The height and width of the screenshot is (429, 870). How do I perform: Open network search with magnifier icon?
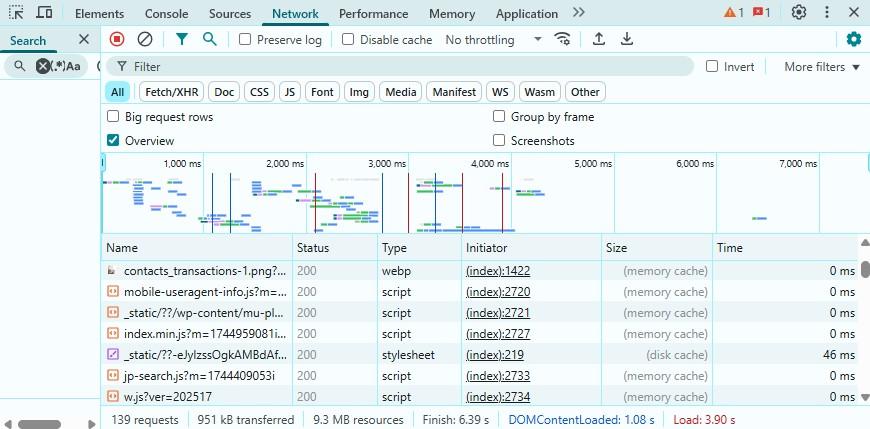210,39
